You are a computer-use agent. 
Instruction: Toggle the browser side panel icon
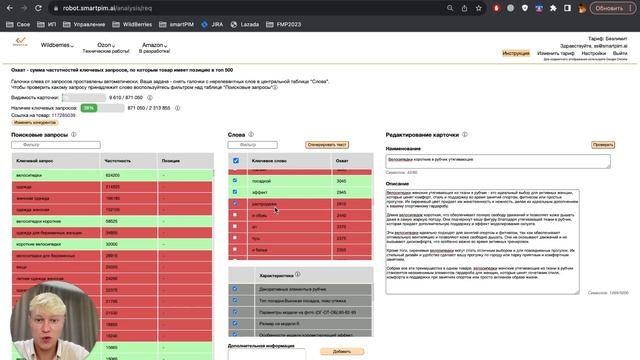point(567,8)
